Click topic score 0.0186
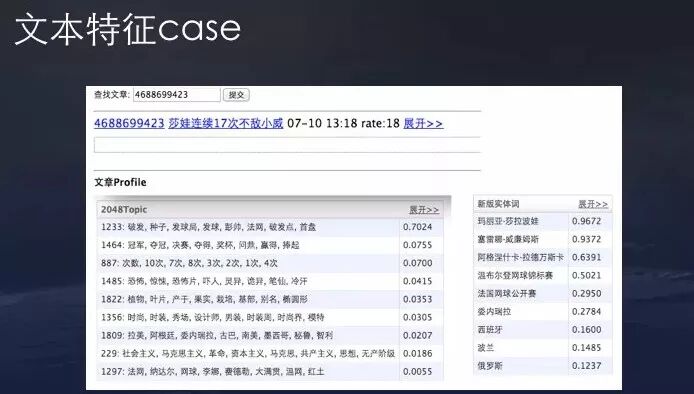Viewport: 694px width, 394px height. [x=417, y=353]
